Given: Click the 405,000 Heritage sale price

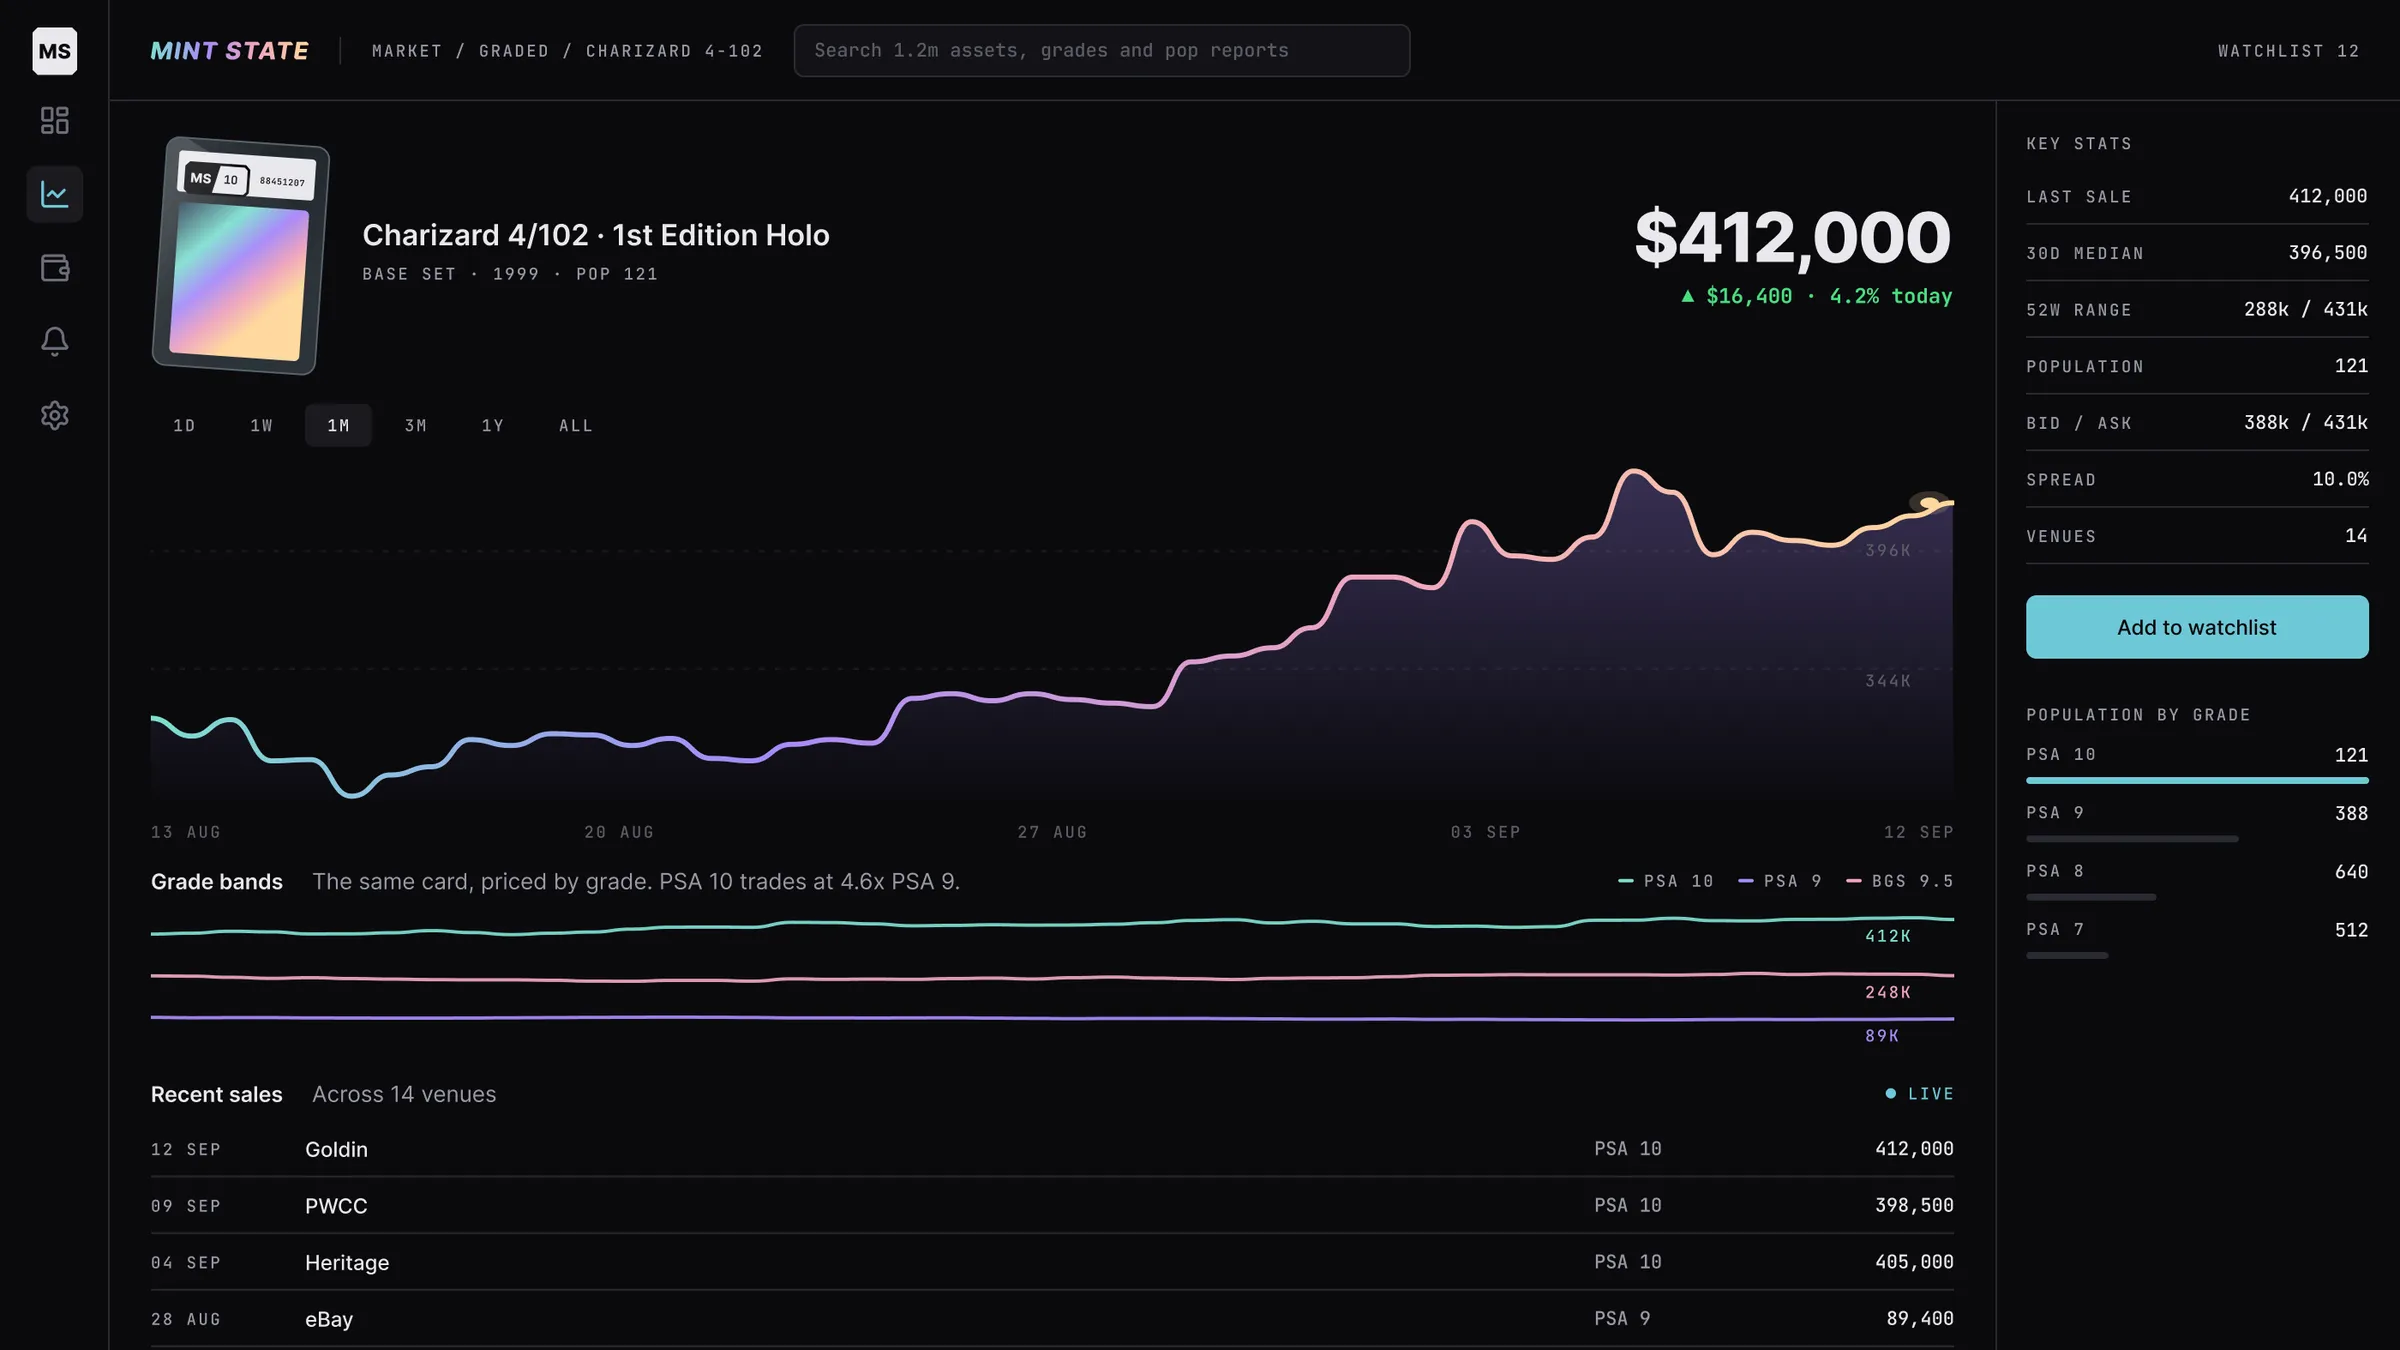Looking at the screenshot, I should coord(1914,1262).
